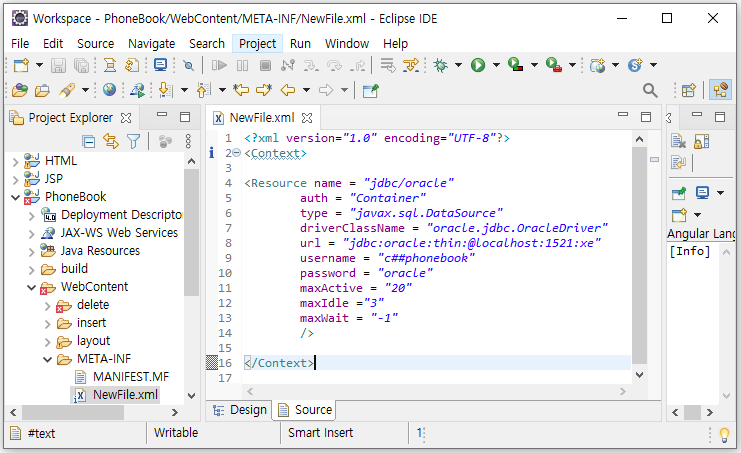
Task: Collapse the WebContent folder
Action: click(x=31, y=287)
